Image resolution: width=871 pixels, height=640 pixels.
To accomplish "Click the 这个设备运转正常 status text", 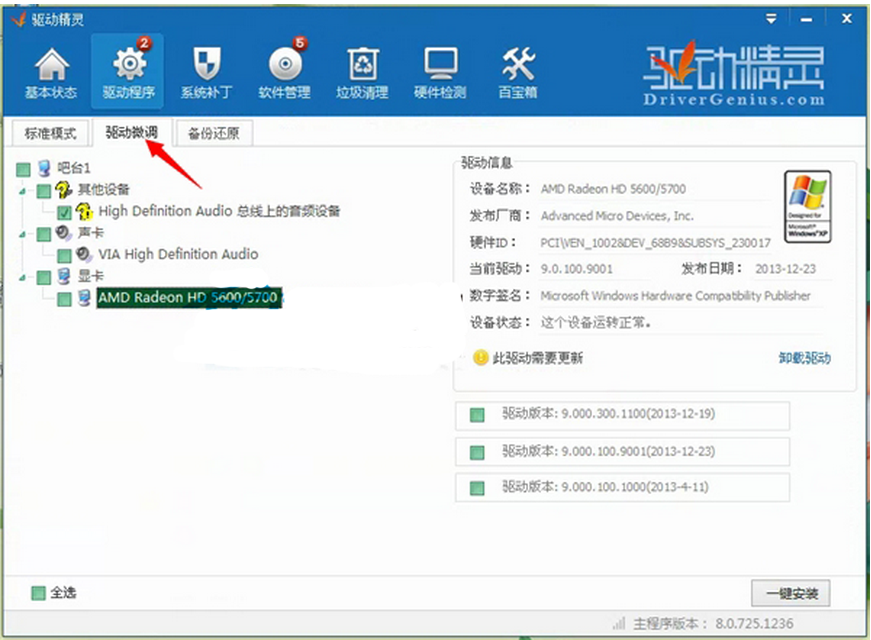I will tap(596, 322).
